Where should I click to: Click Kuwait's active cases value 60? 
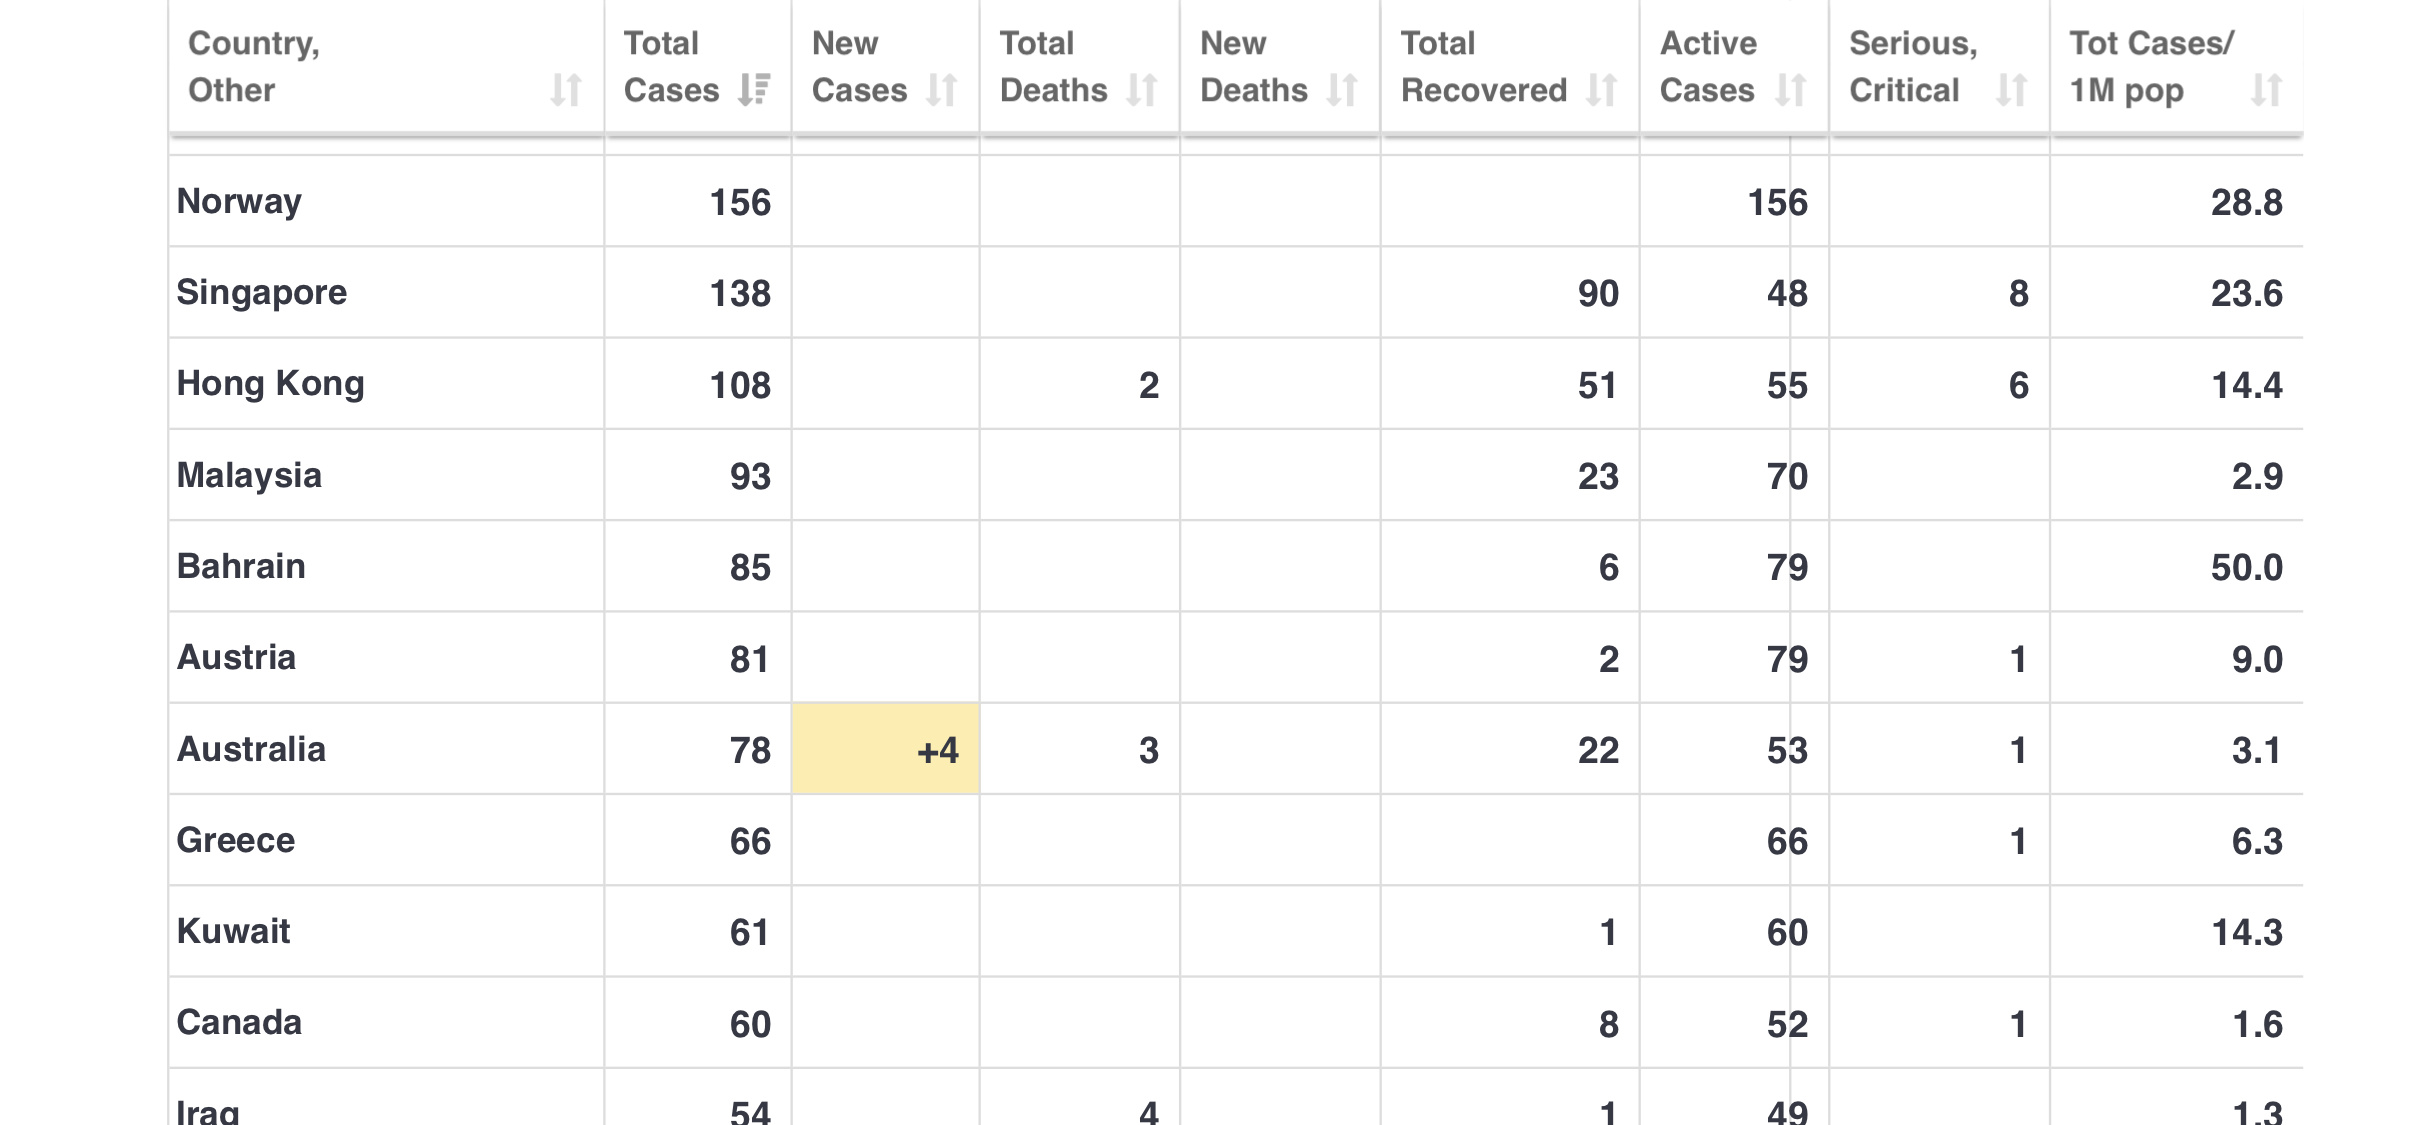(x=1787, y=933)
